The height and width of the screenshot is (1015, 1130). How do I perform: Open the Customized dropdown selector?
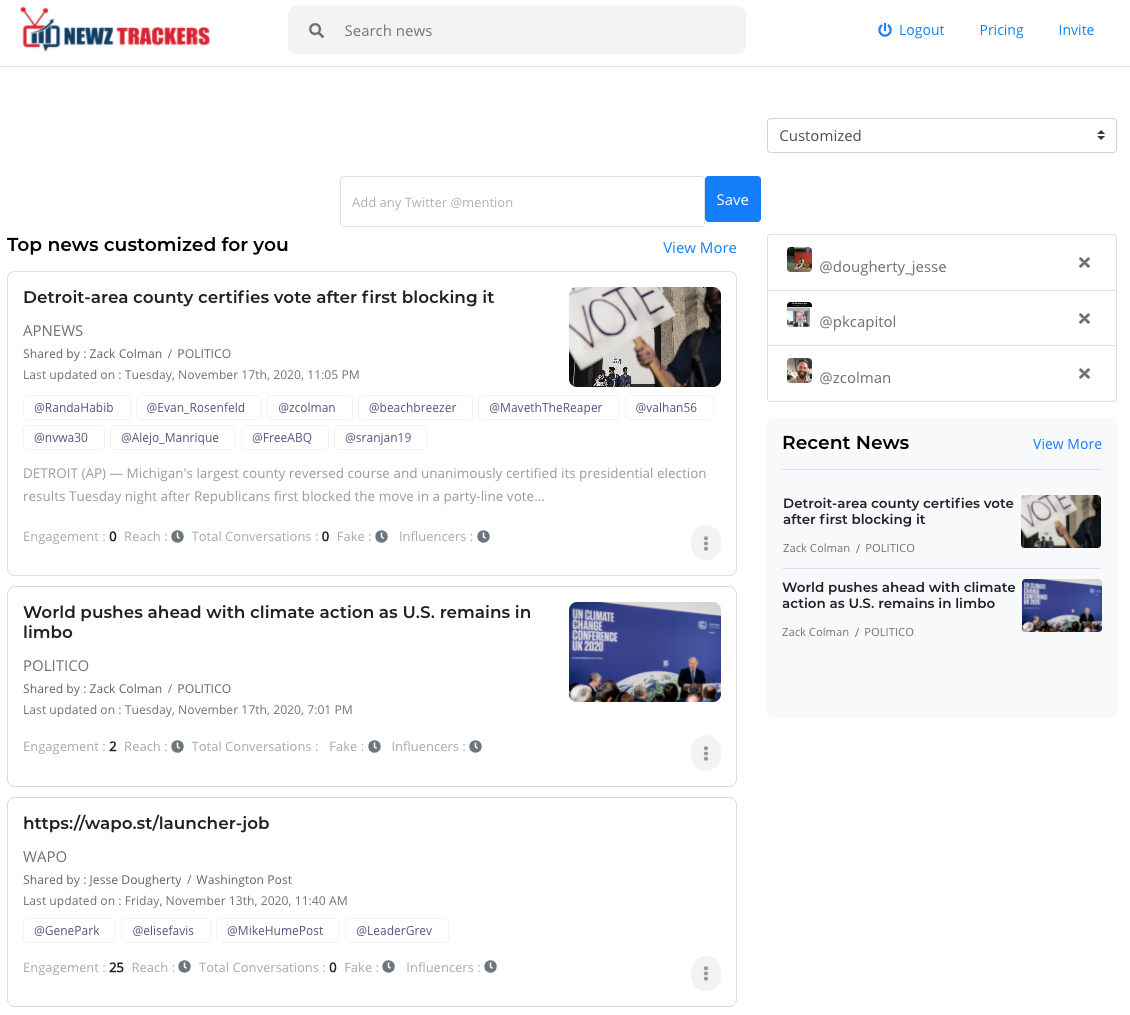942,136
